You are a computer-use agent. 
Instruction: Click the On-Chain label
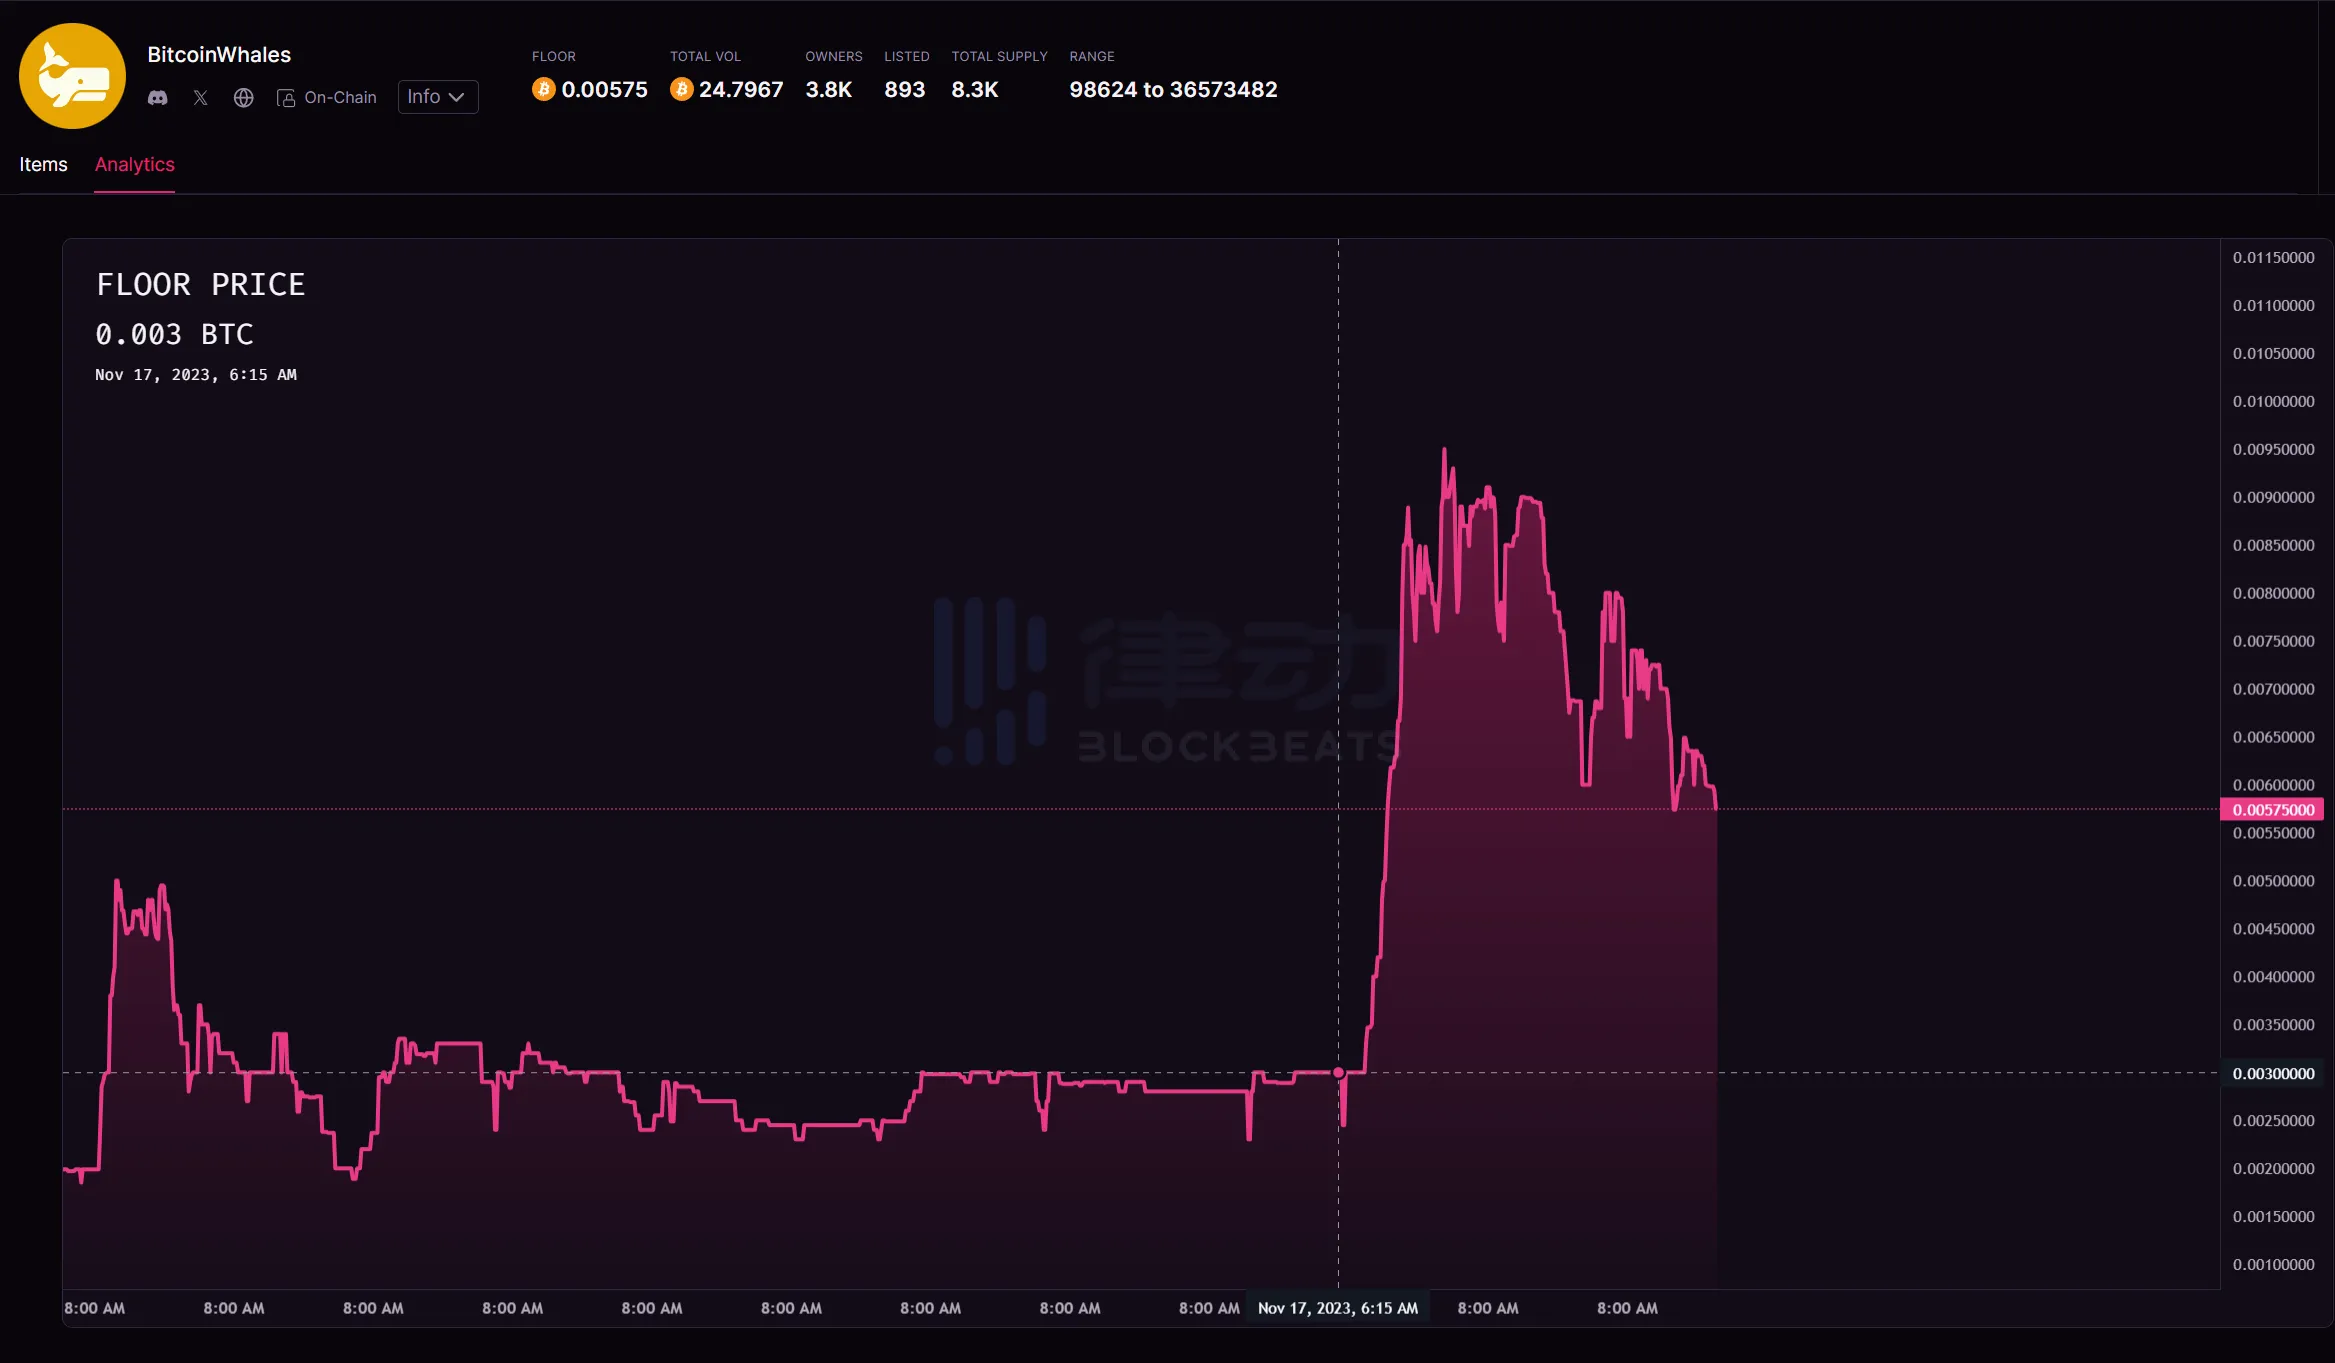point(340,98)
